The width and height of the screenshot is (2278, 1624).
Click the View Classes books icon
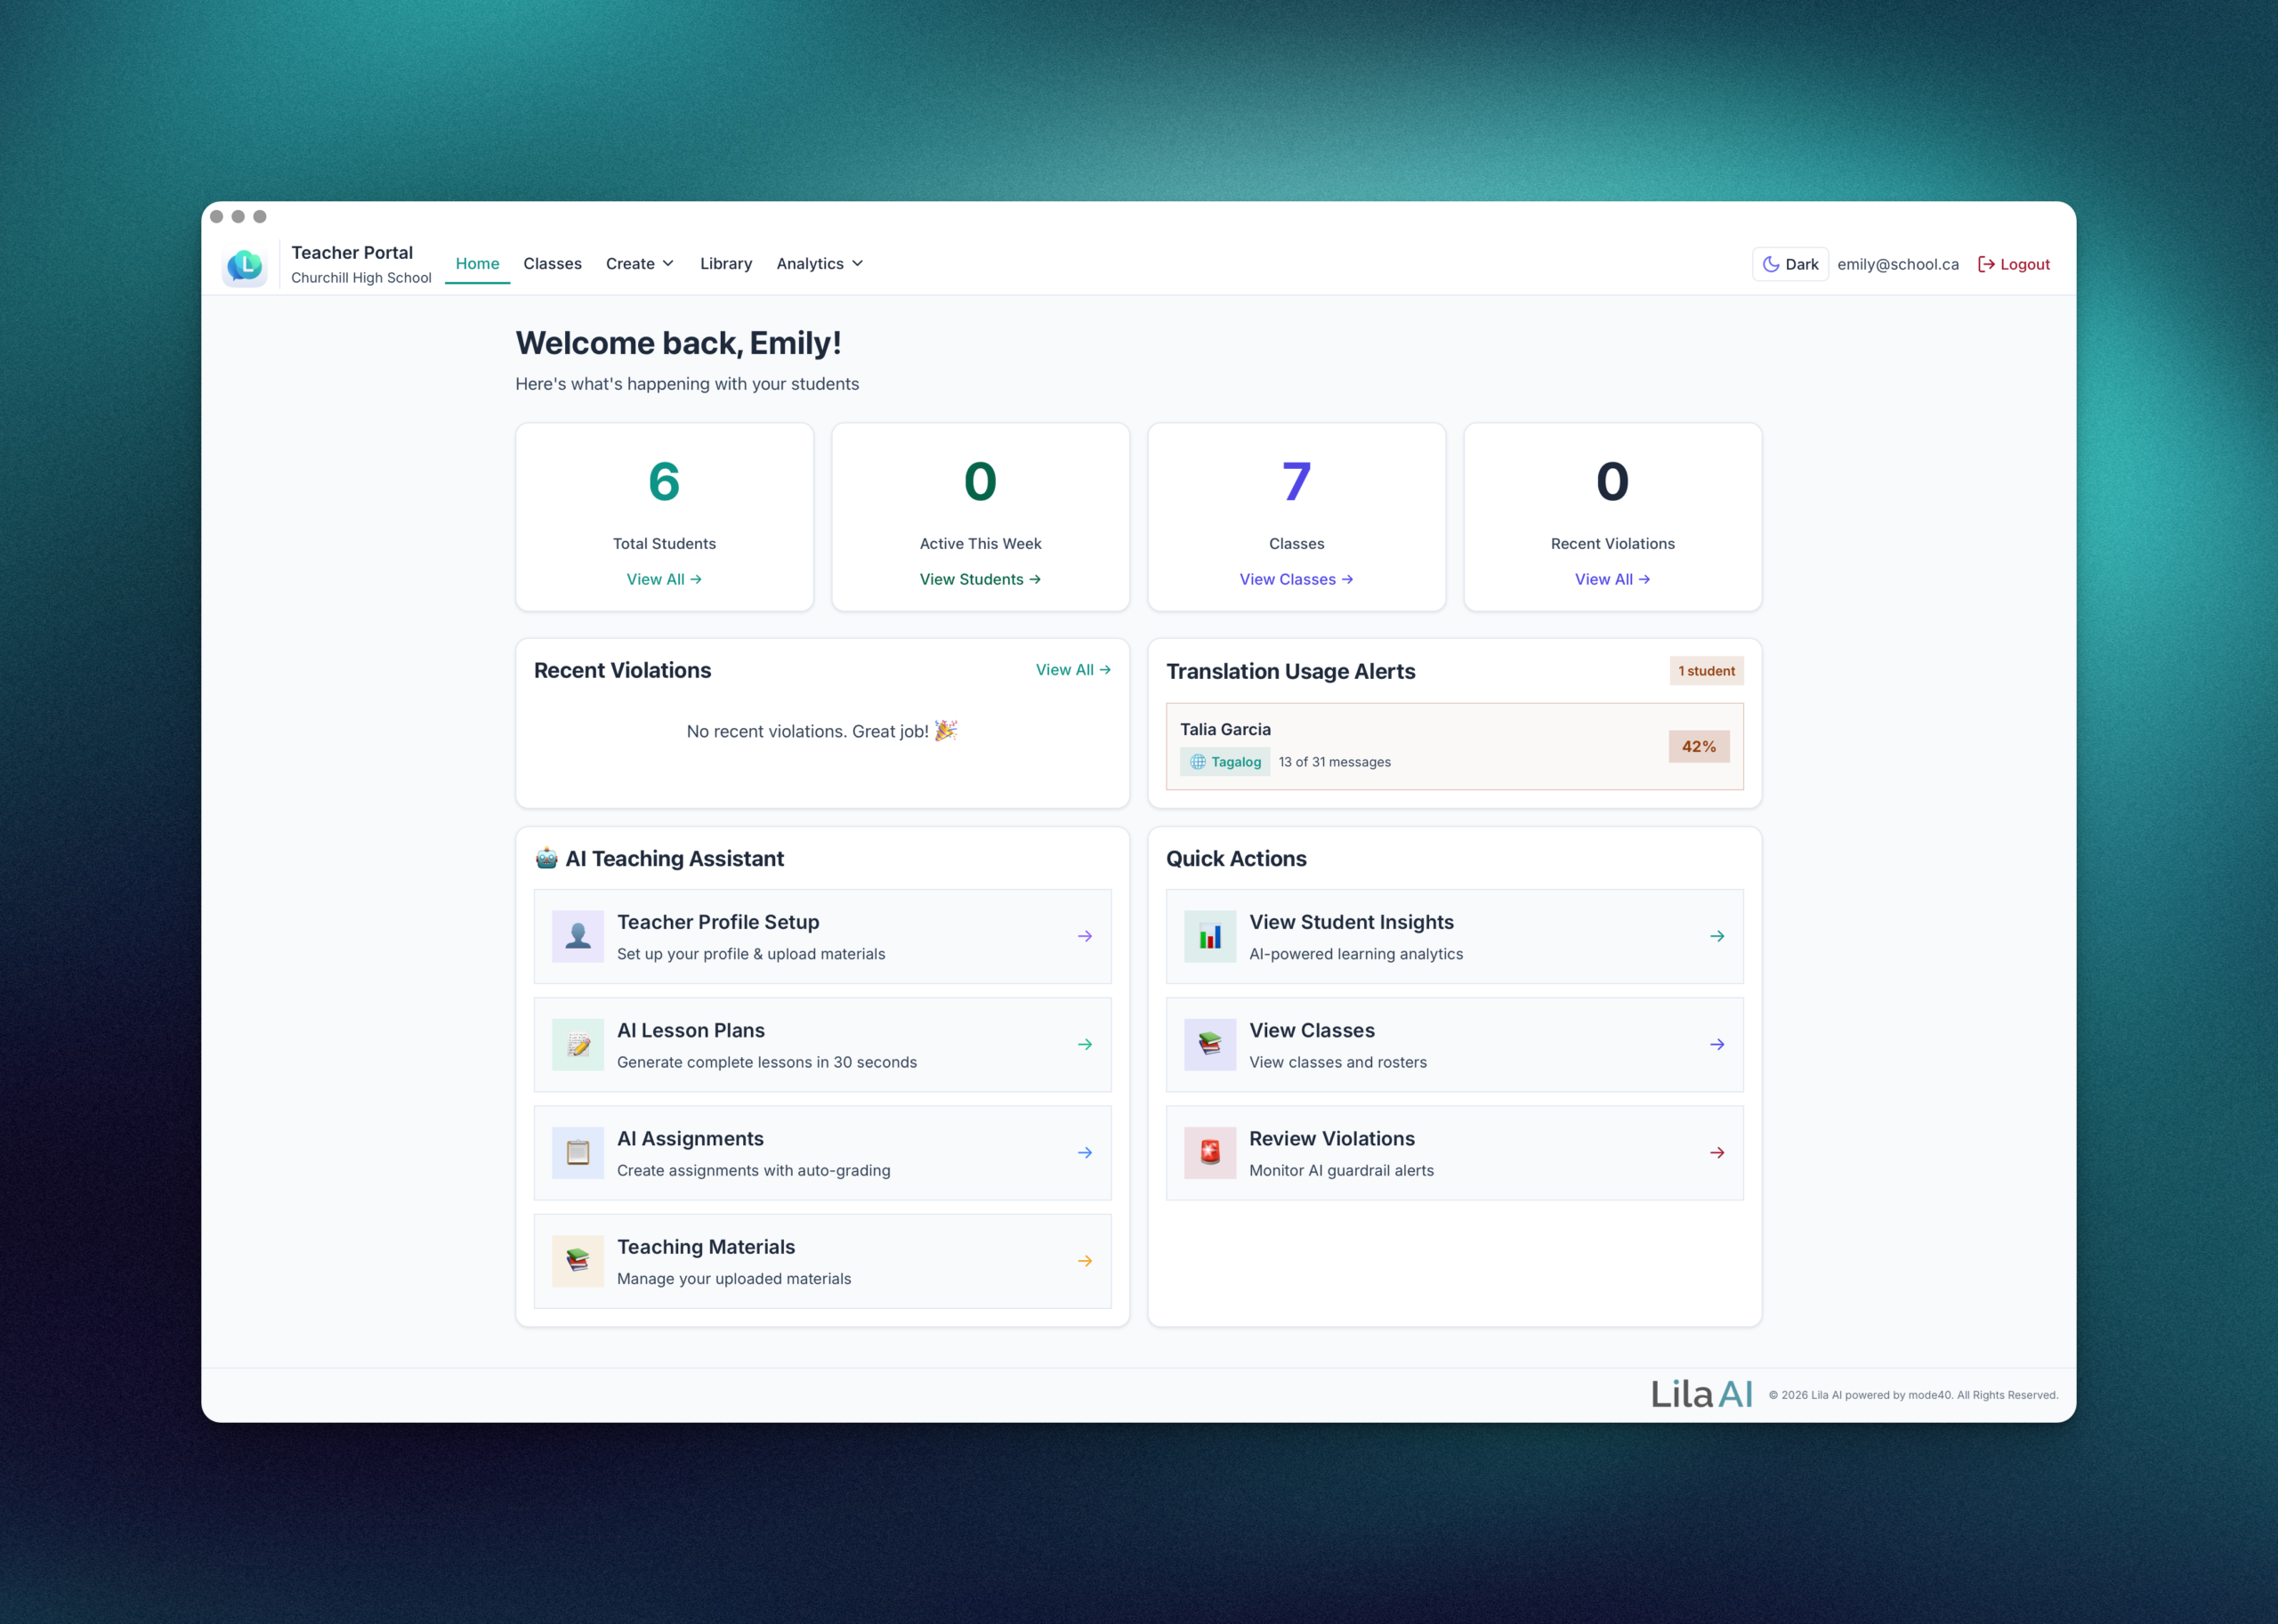(1210, 1044)
